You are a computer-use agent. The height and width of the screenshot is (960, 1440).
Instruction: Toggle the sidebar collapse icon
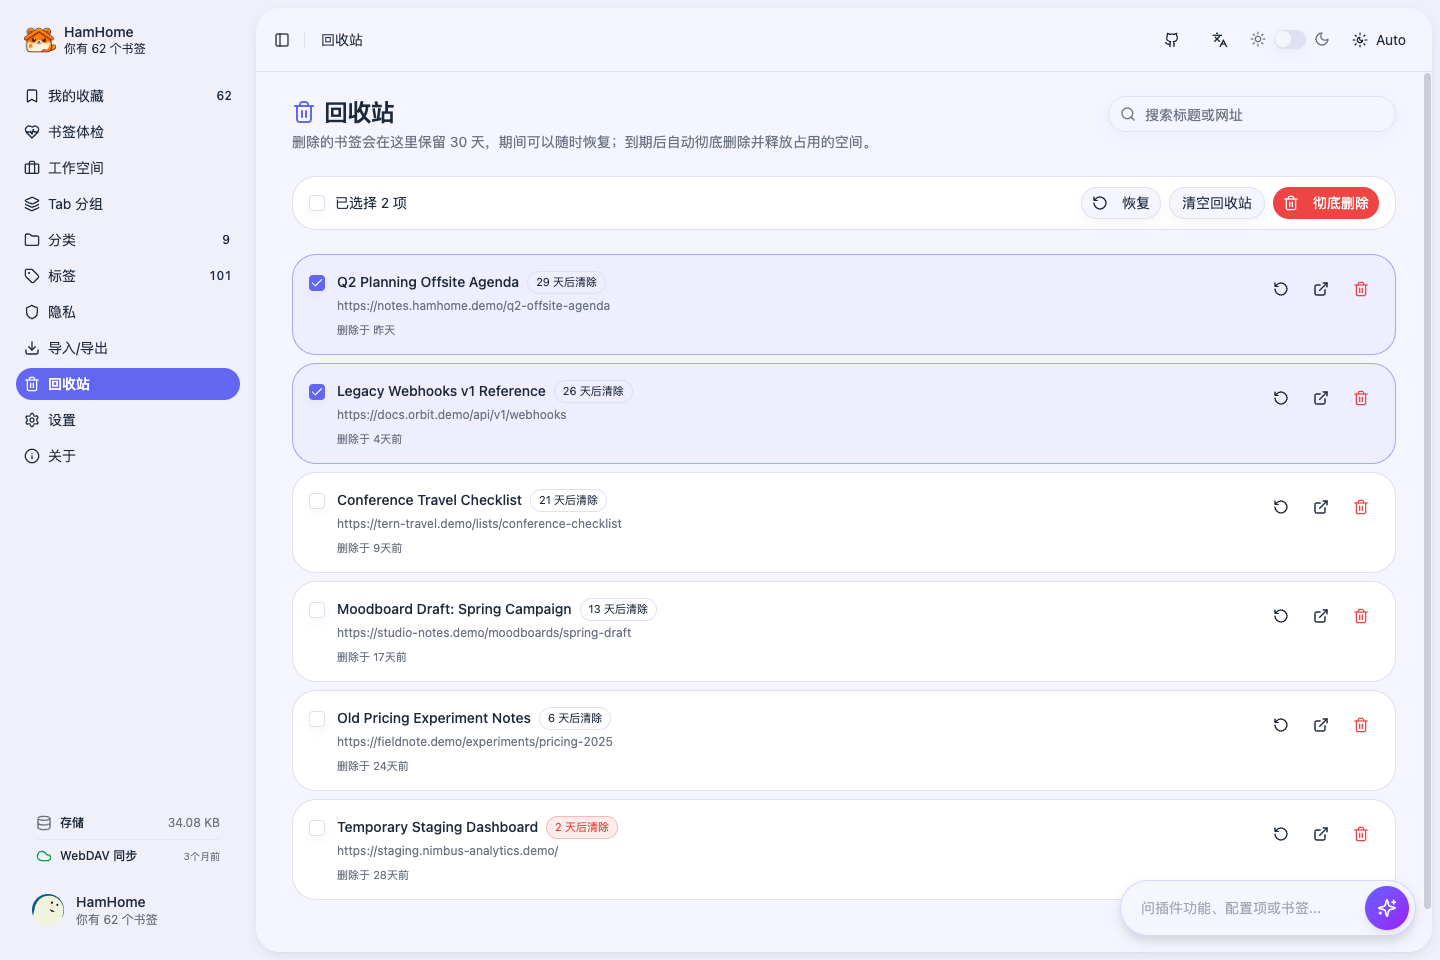pos(282,40)
